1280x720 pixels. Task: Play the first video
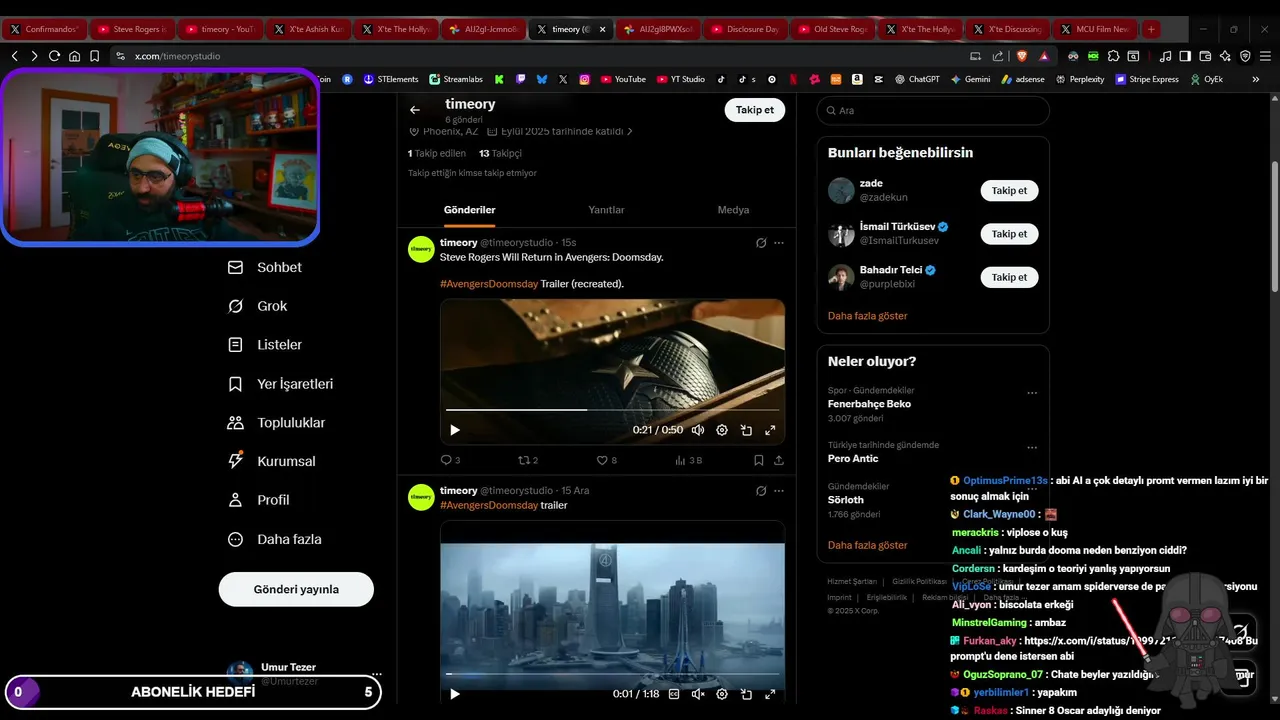coord(455,430)
